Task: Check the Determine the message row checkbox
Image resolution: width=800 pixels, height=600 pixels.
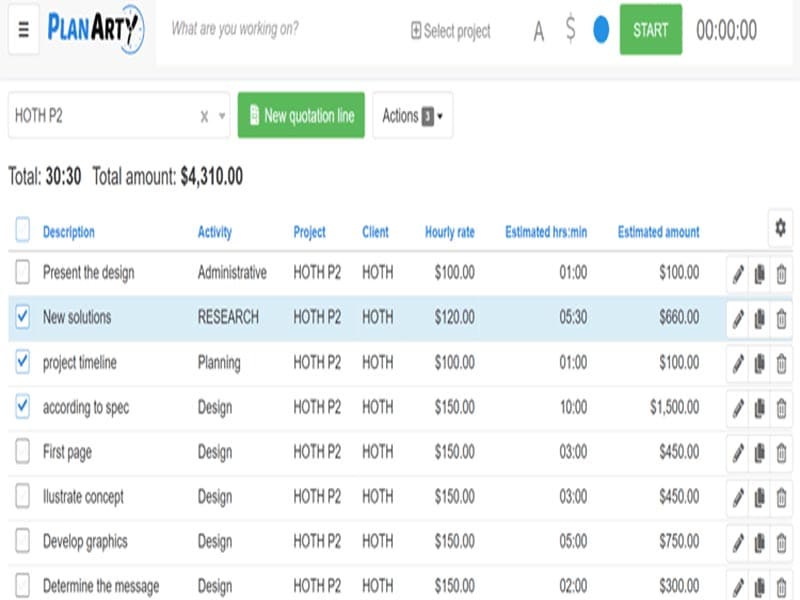Action: click(22, 585)
